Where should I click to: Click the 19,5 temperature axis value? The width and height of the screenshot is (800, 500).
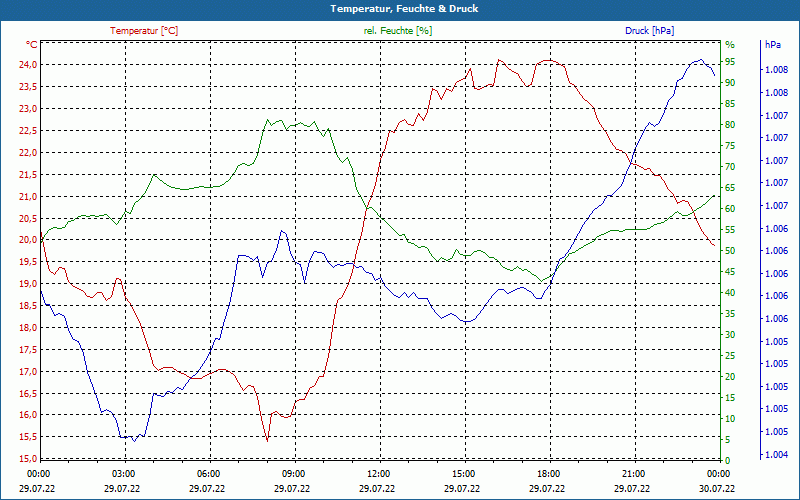pos(29,262)
